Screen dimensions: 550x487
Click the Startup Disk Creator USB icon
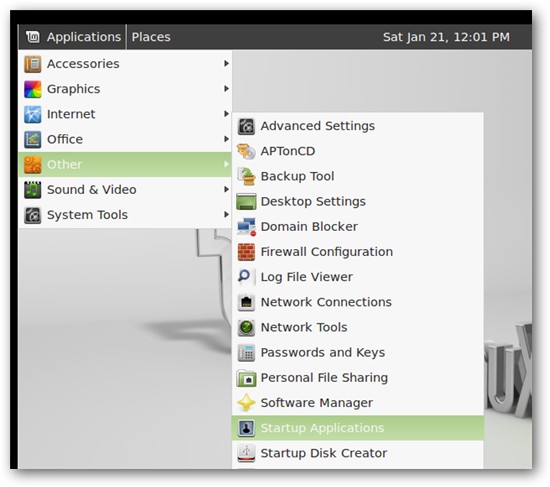pyautogui.click(x=246, y=453)
